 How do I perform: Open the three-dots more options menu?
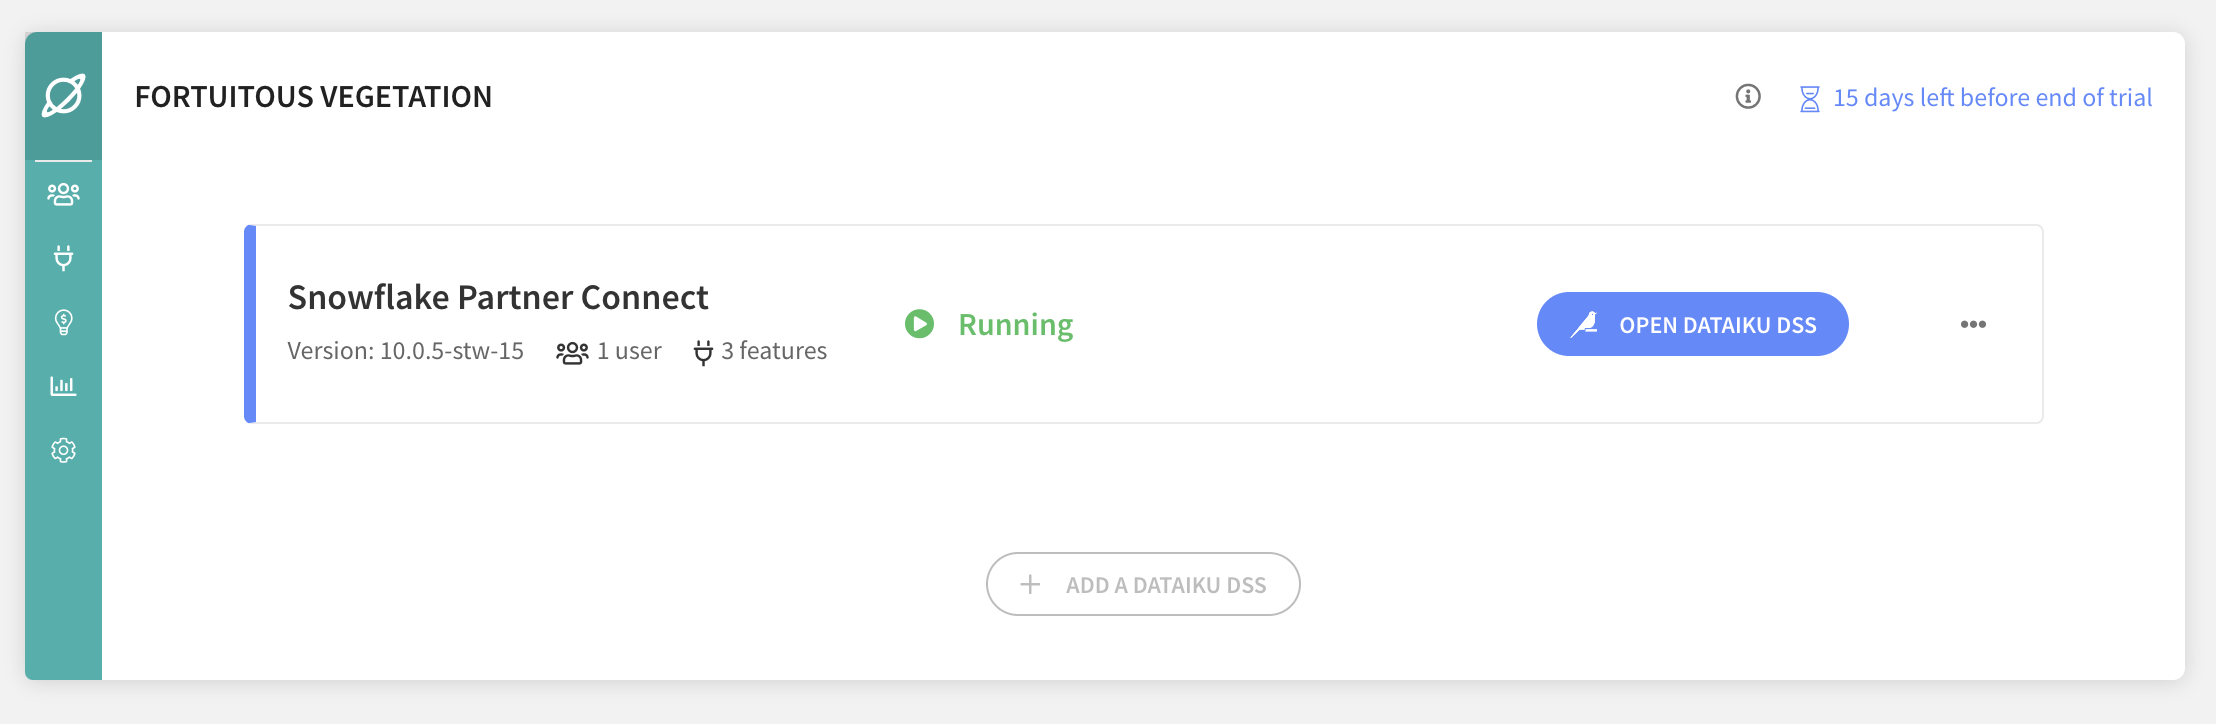[1973, 324]
